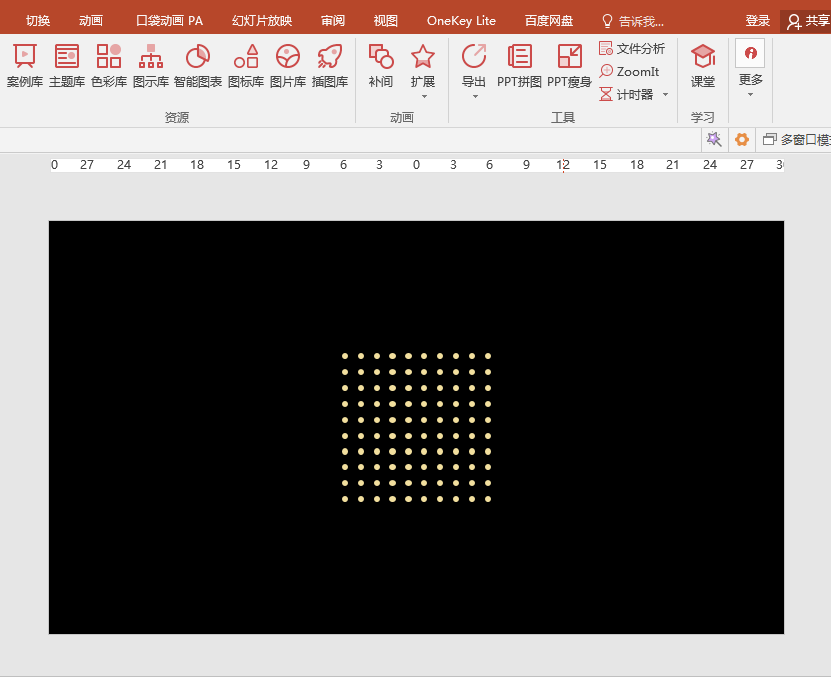Image resolution: width=831 pixels, height=677 pixels.
Task: Open the 课堂 learning classroom
Action: coord(703,66)
